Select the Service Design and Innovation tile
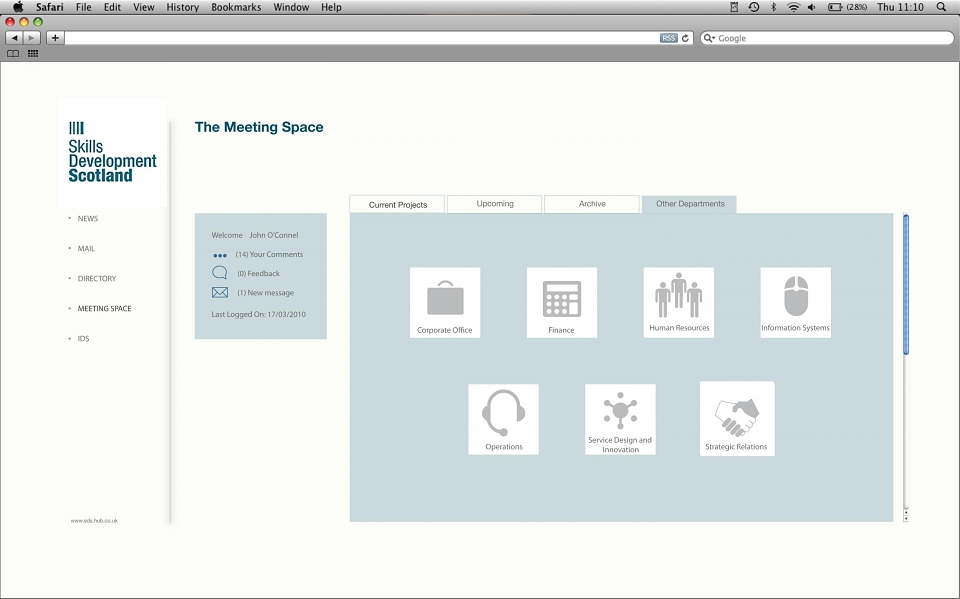Screen dimensions: 960x599 coord(620,419)
